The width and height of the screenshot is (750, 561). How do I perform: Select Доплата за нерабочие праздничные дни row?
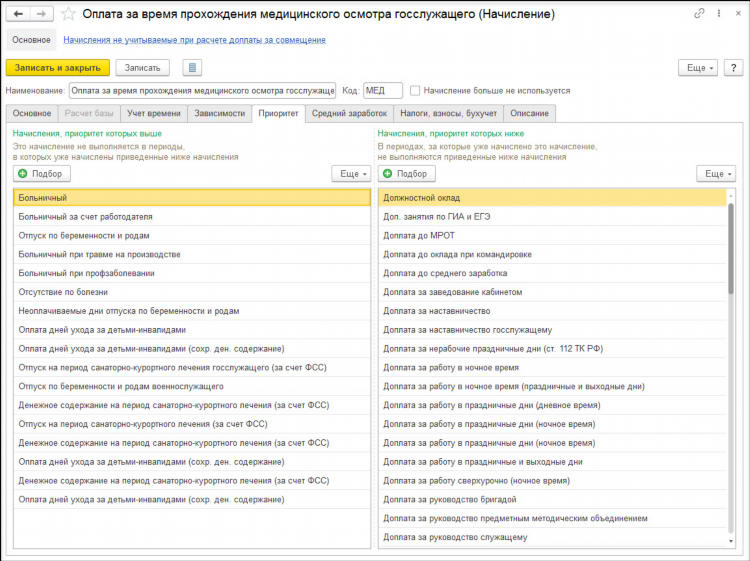[x=552, y=349]
